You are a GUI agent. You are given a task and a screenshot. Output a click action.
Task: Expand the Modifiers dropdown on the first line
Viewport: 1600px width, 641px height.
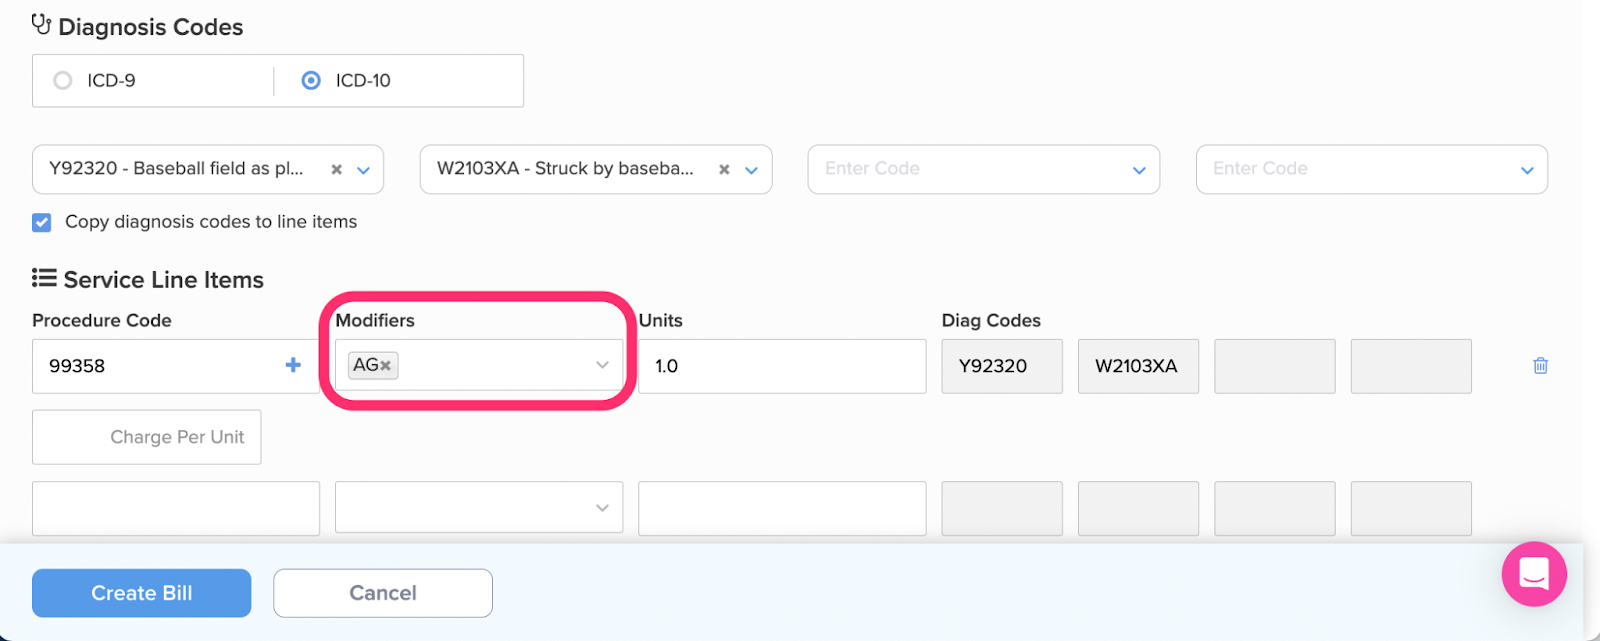[x=603, y=366]
